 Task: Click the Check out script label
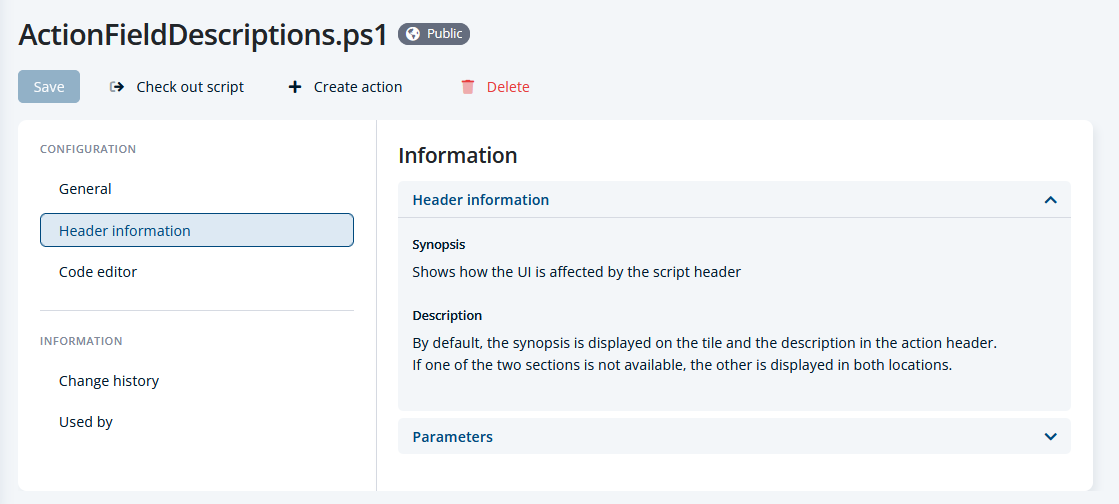[190, 87]
